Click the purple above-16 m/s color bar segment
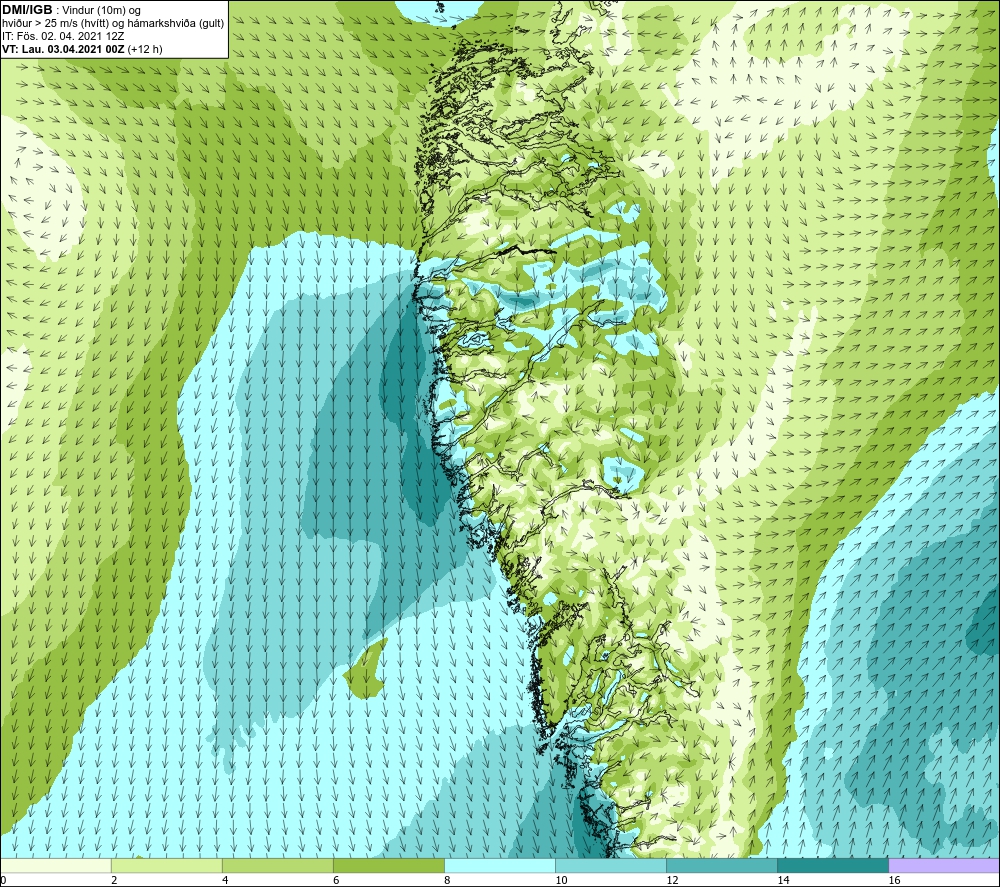 pyautogui.click(x=944, y=865)
